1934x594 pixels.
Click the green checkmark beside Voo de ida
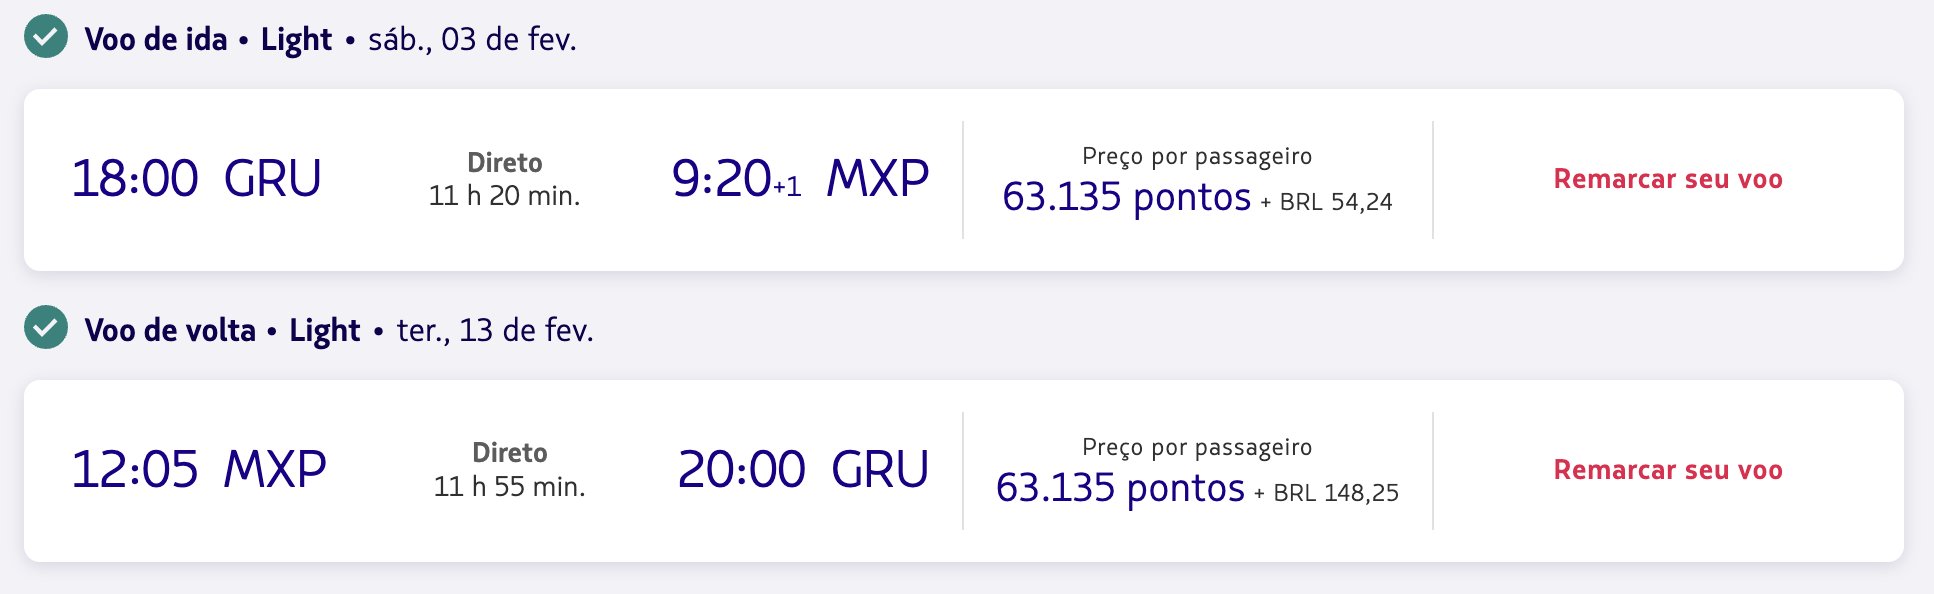(x=46, y=37)
